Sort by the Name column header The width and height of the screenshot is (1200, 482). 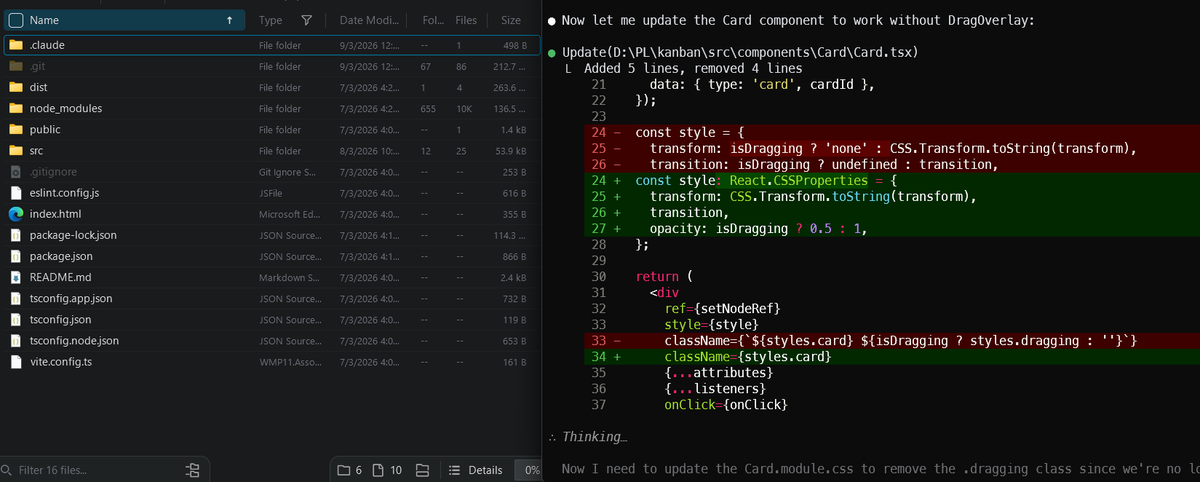[45, 20]
